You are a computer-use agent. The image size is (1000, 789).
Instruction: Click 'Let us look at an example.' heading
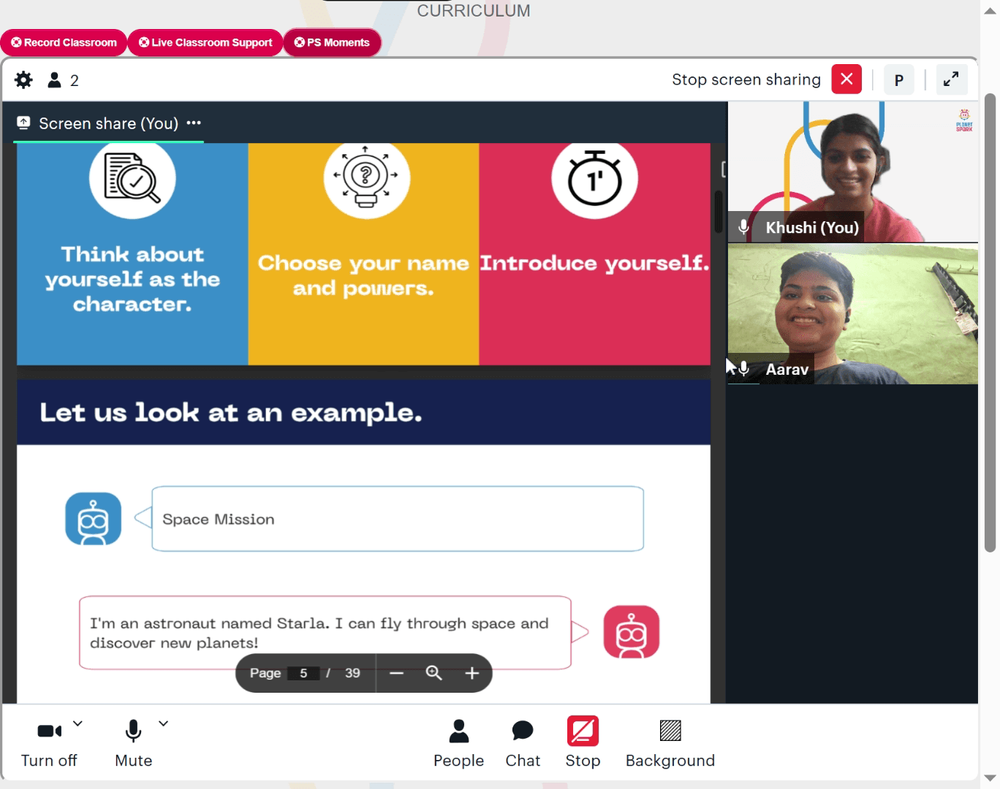point(231,413)
